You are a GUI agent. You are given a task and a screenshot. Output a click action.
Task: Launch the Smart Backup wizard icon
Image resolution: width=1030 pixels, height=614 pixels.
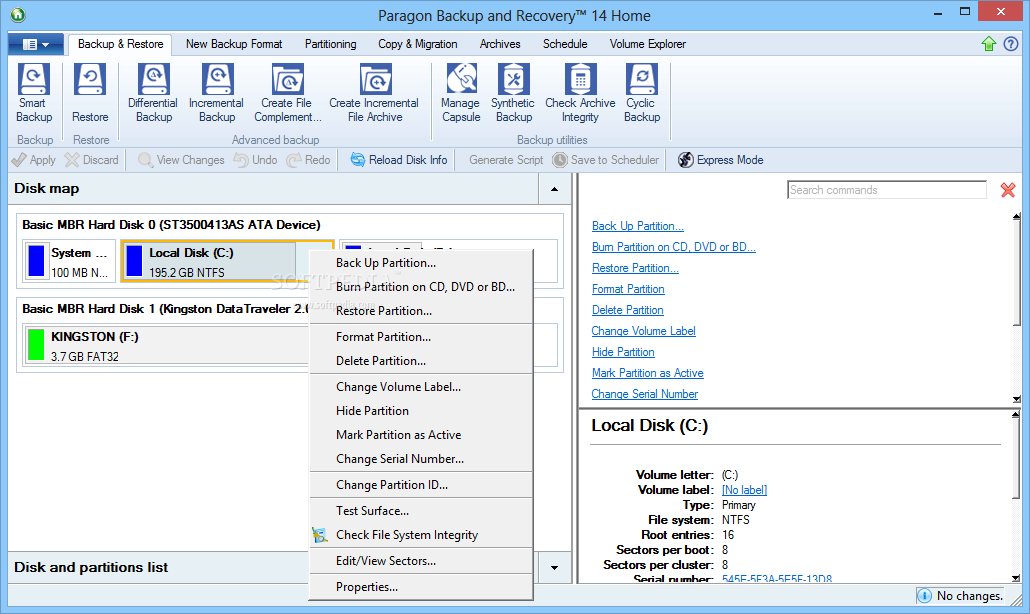[34, 93]
